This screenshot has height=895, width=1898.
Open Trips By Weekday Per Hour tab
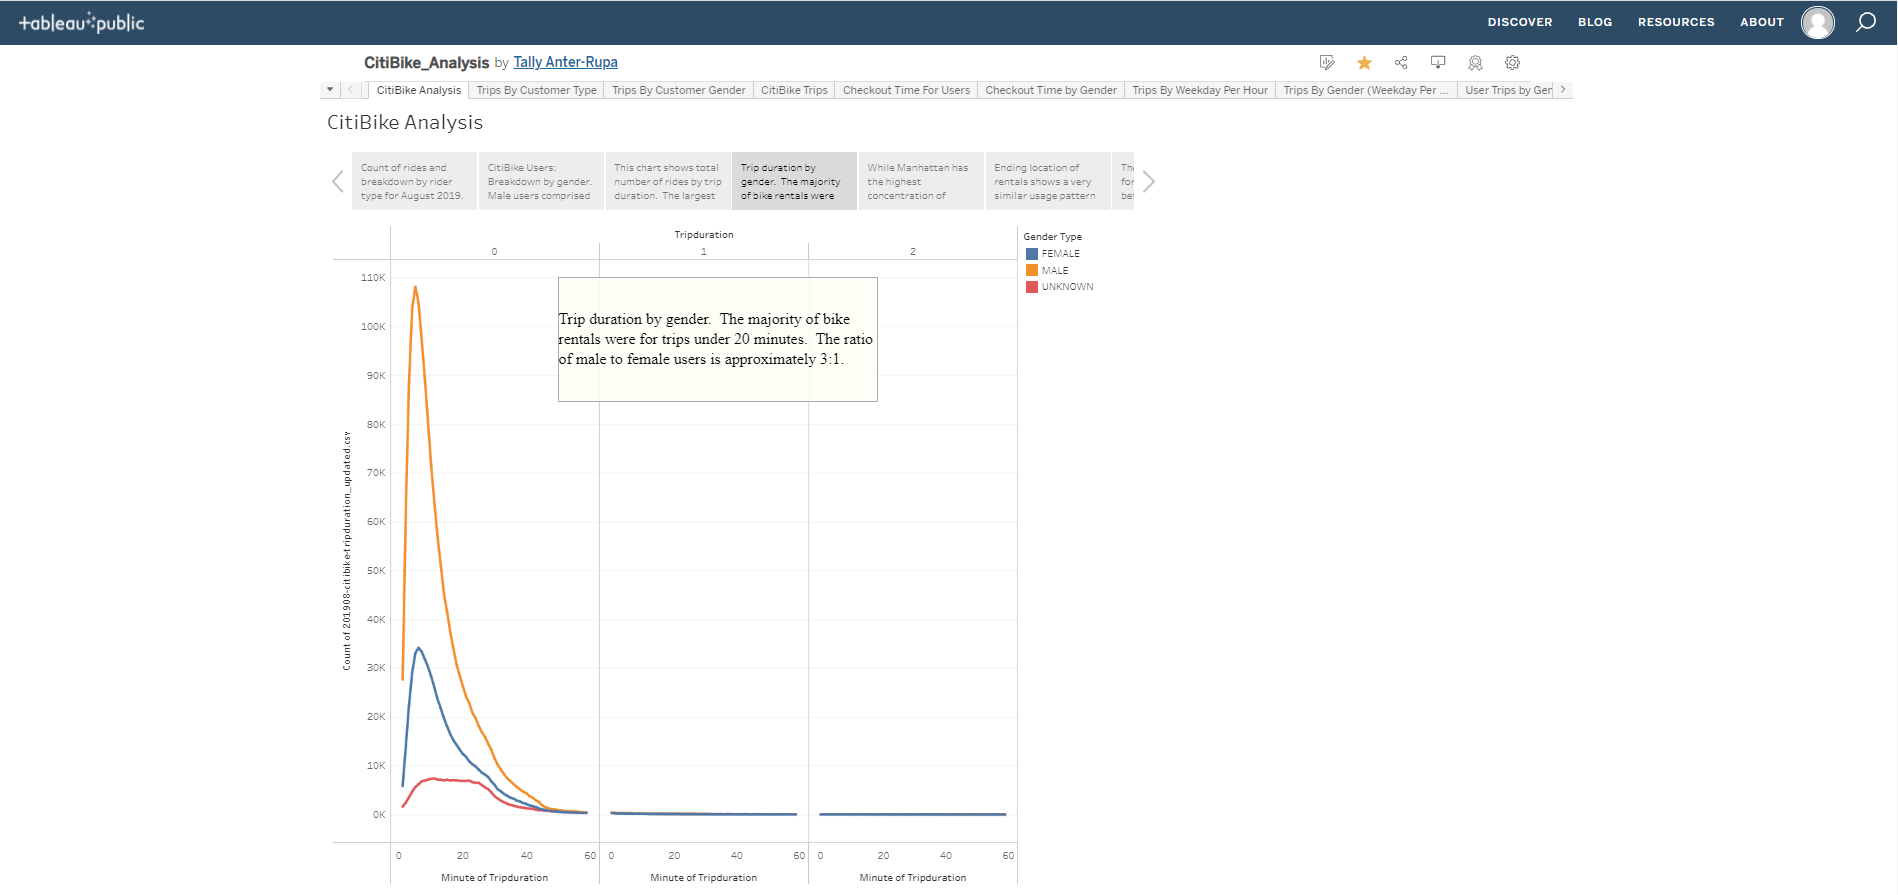point(1200,90)
